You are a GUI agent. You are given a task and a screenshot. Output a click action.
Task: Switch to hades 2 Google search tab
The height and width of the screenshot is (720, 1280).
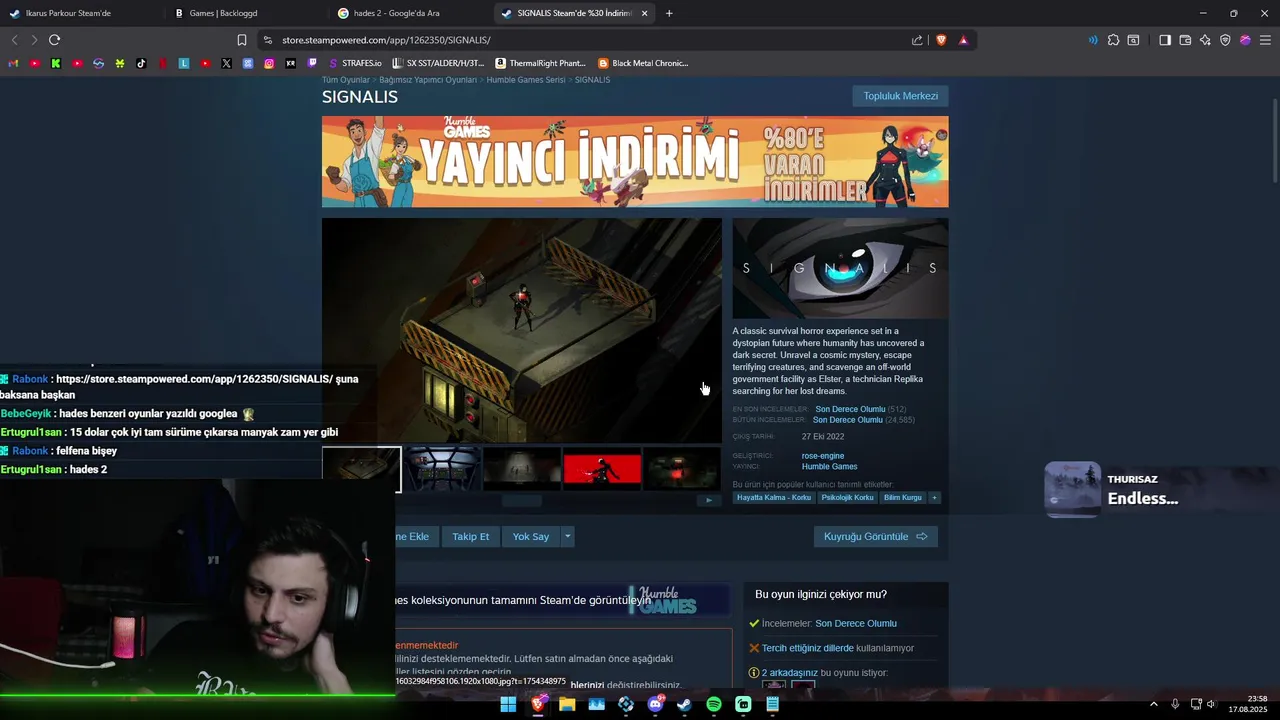[410, 13]
